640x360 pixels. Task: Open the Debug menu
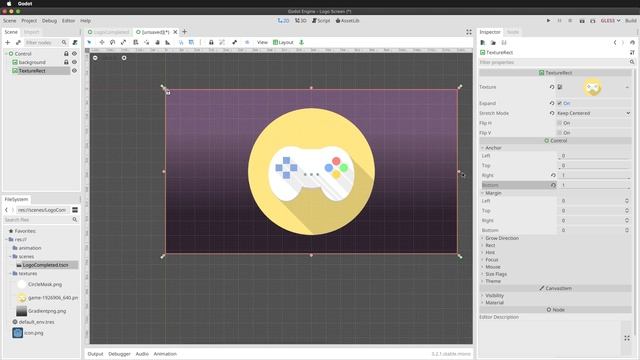pos(49,20)
